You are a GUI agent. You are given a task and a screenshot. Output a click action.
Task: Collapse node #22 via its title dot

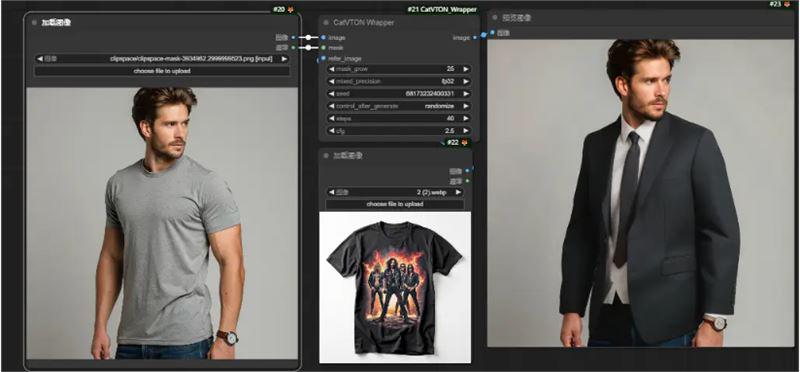point(326,156)
